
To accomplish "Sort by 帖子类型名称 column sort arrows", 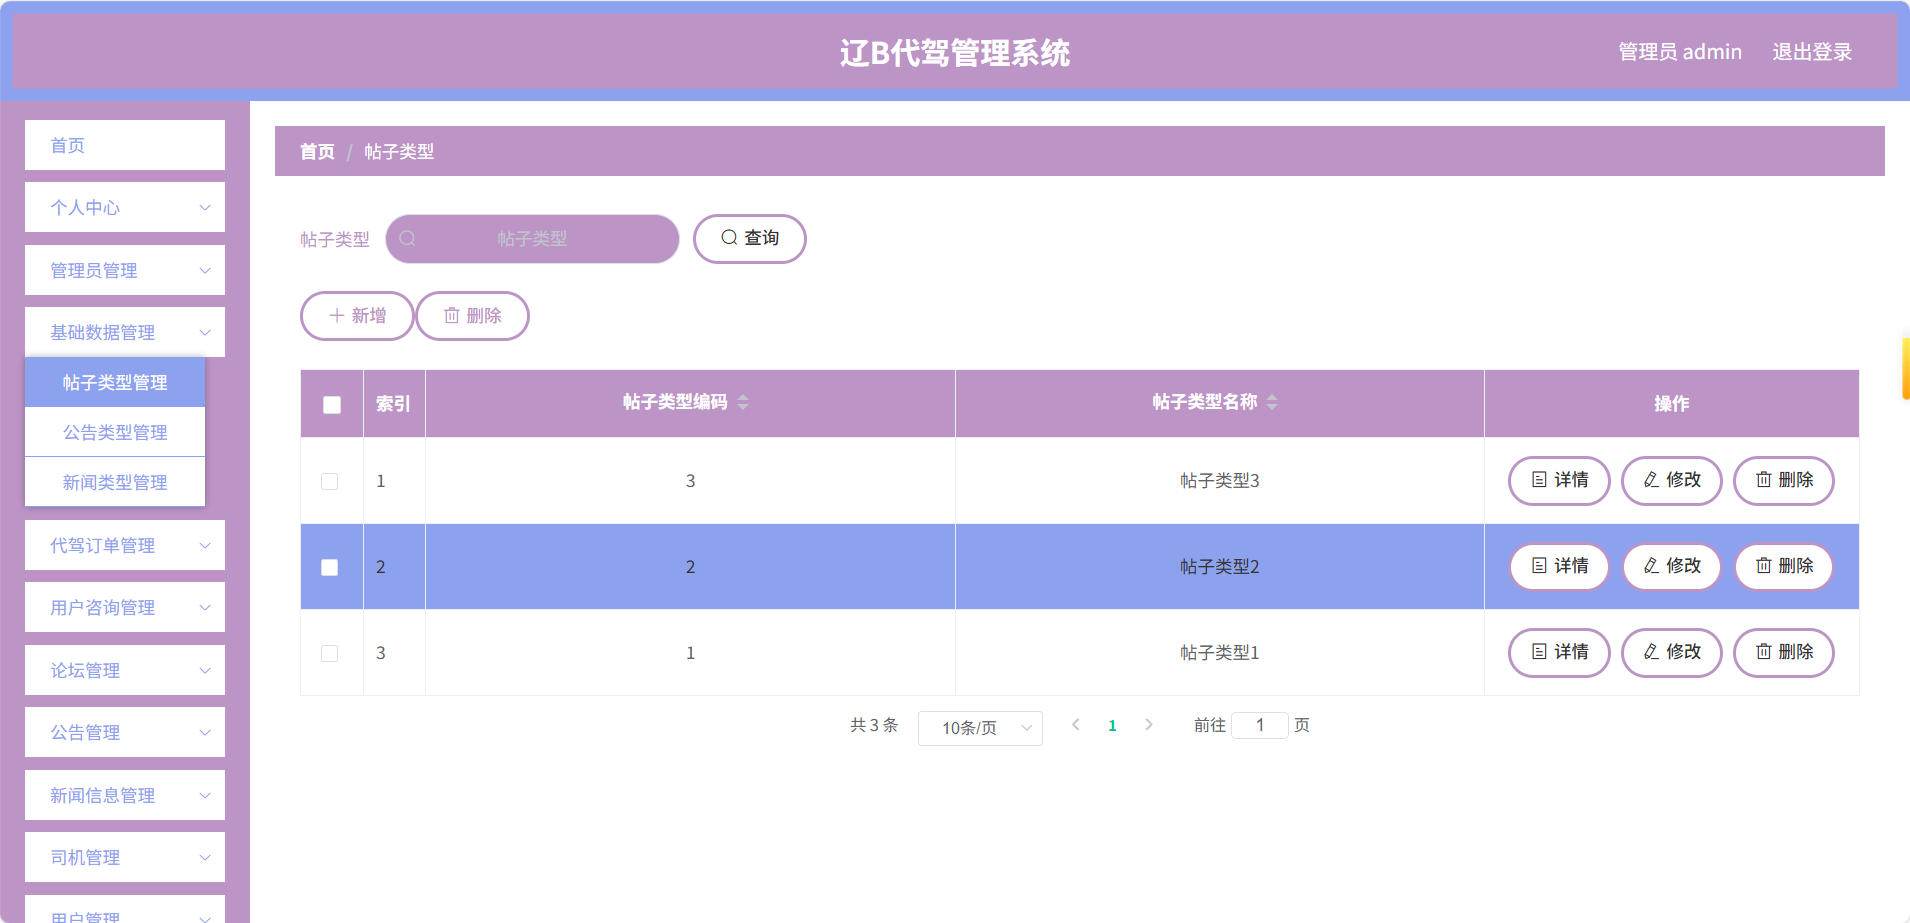I will 1272,402.
